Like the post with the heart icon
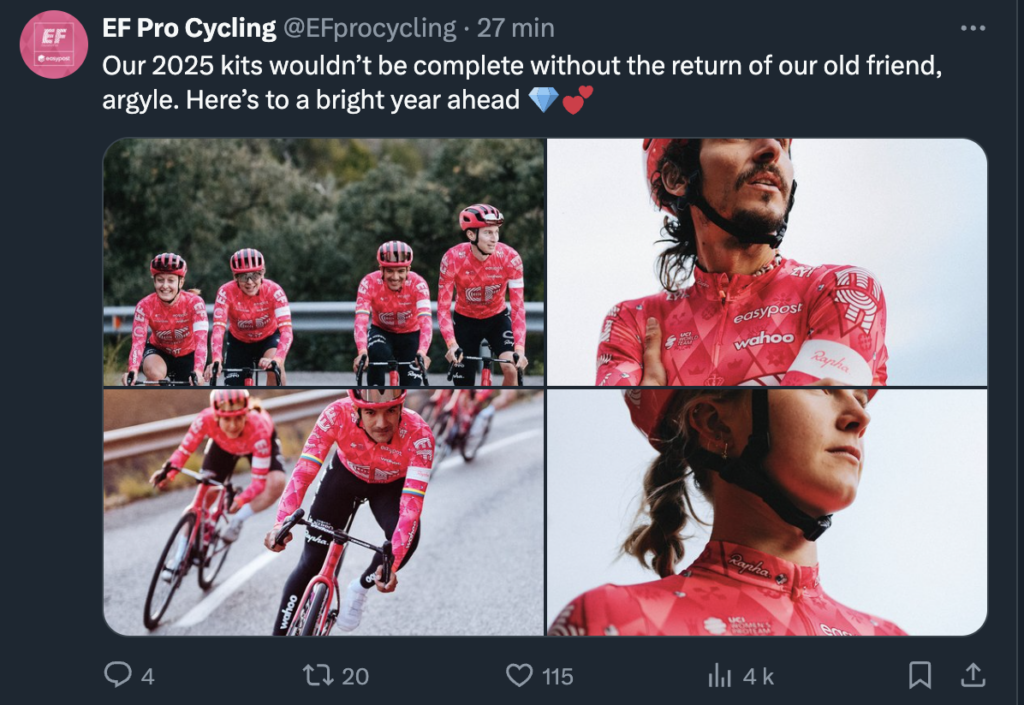The width and height of the screenshot is (1024, 705). pyautogui.click(x=519, y=676)
